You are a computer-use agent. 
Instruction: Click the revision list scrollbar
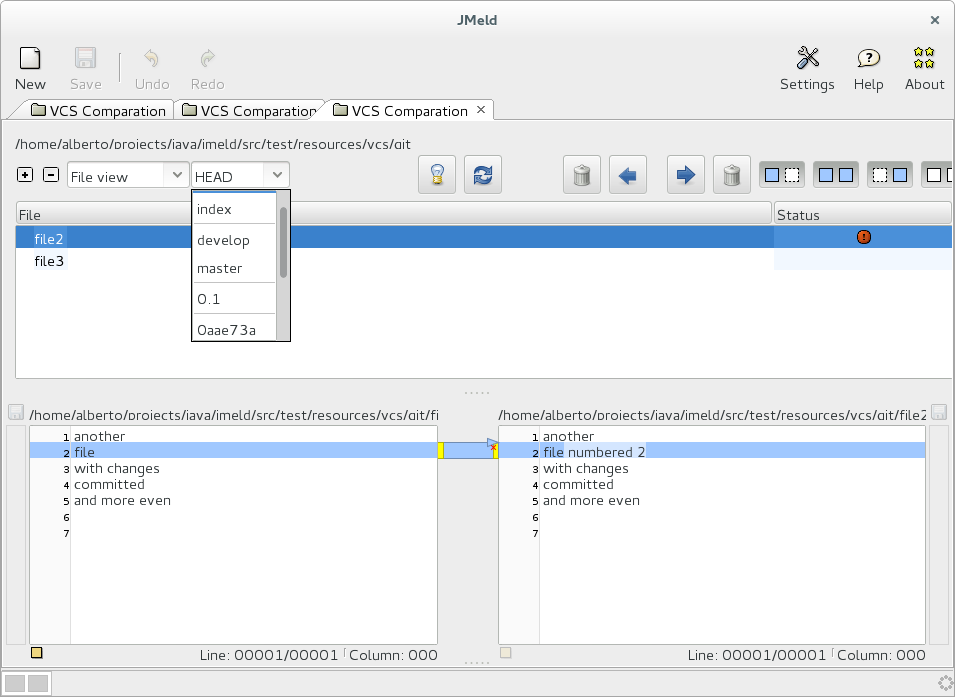coord(283,242)
